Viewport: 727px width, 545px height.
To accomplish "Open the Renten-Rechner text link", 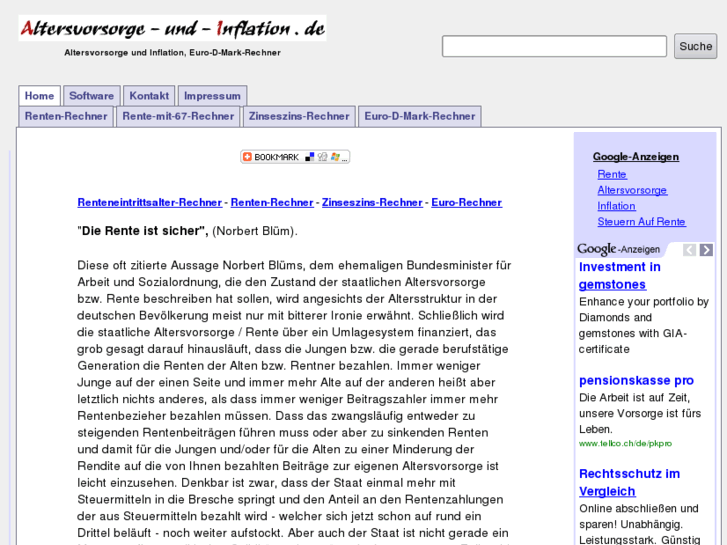I will click(272, 203).
